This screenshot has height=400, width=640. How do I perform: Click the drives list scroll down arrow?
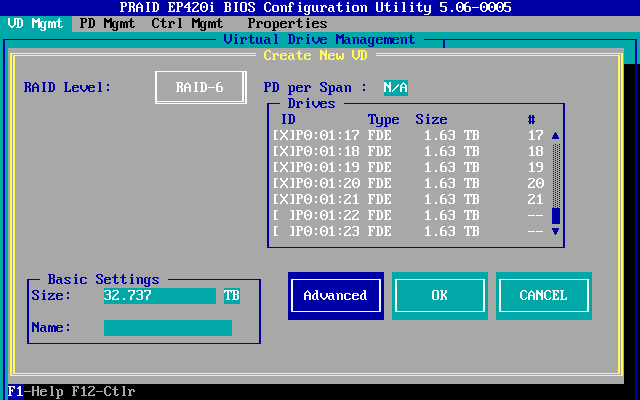point(556,231)
